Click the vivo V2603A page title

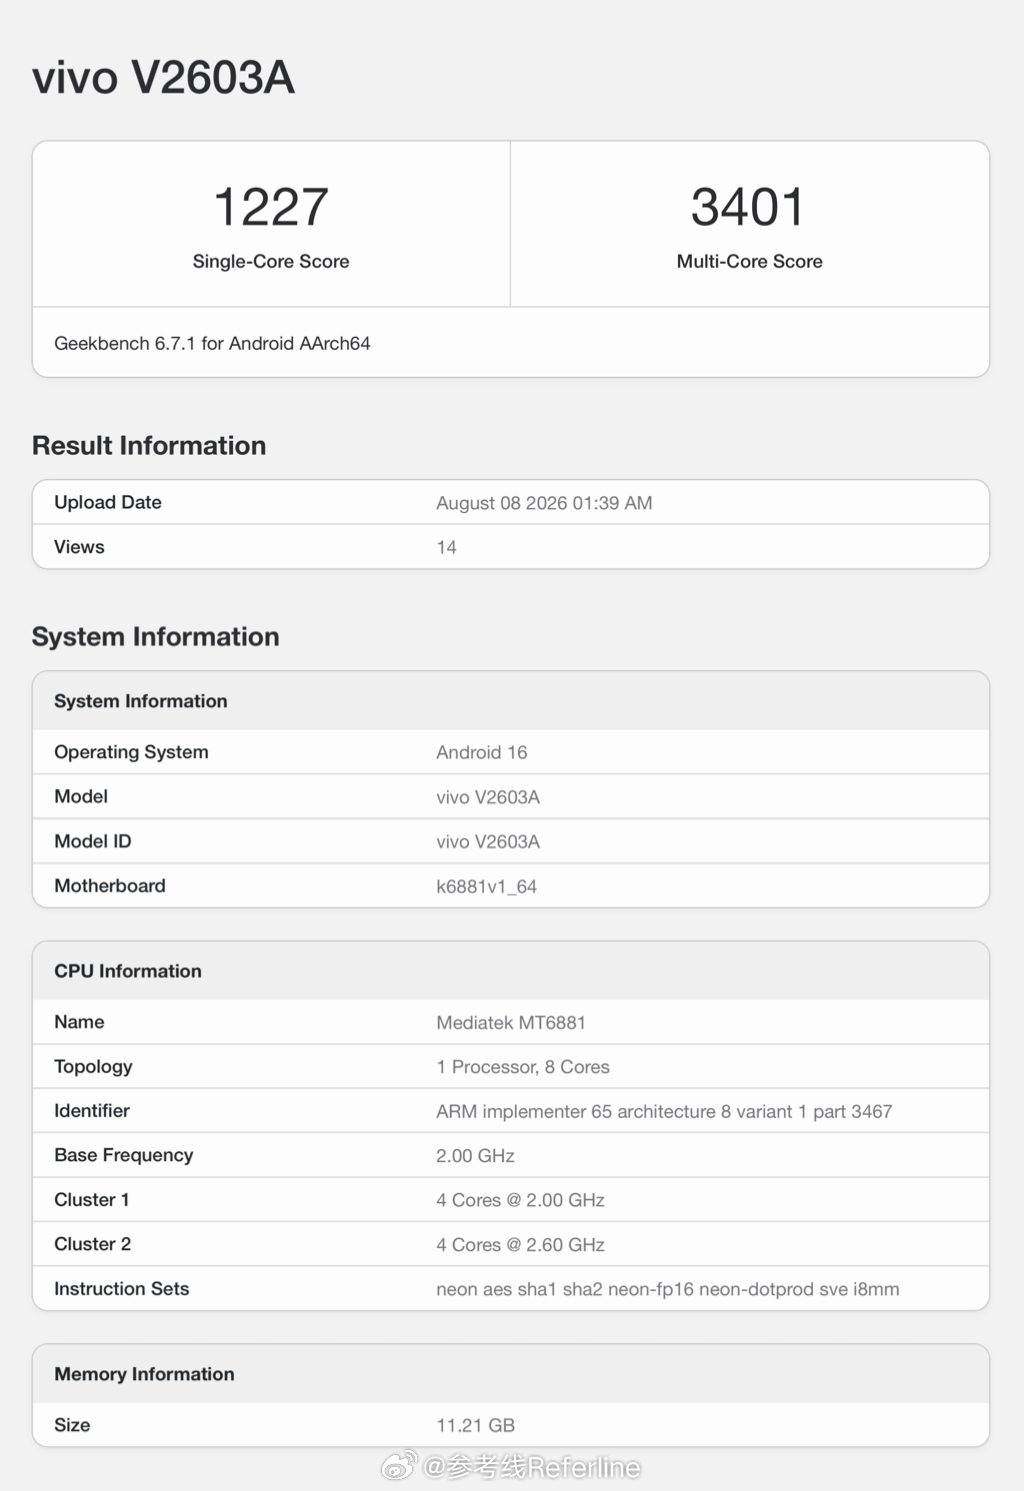pyautogui.click(x=164, y=78)
